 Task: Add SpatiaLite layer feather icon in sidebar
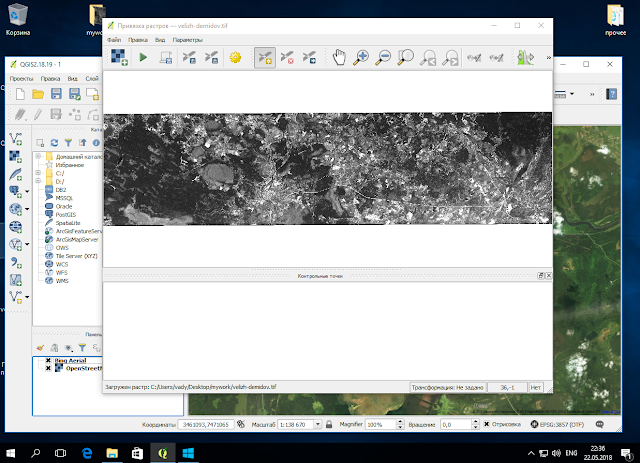16,174
